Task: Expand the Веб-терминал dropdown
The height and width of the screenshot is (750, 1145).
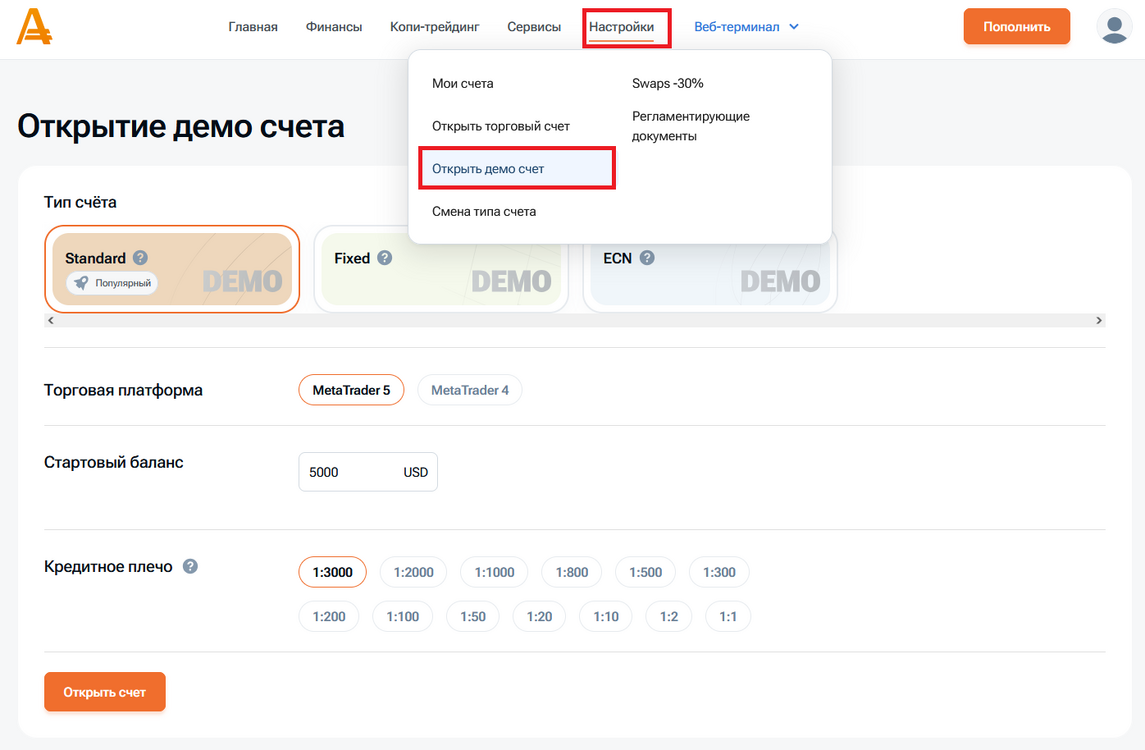Action: [x=746, y=27]
